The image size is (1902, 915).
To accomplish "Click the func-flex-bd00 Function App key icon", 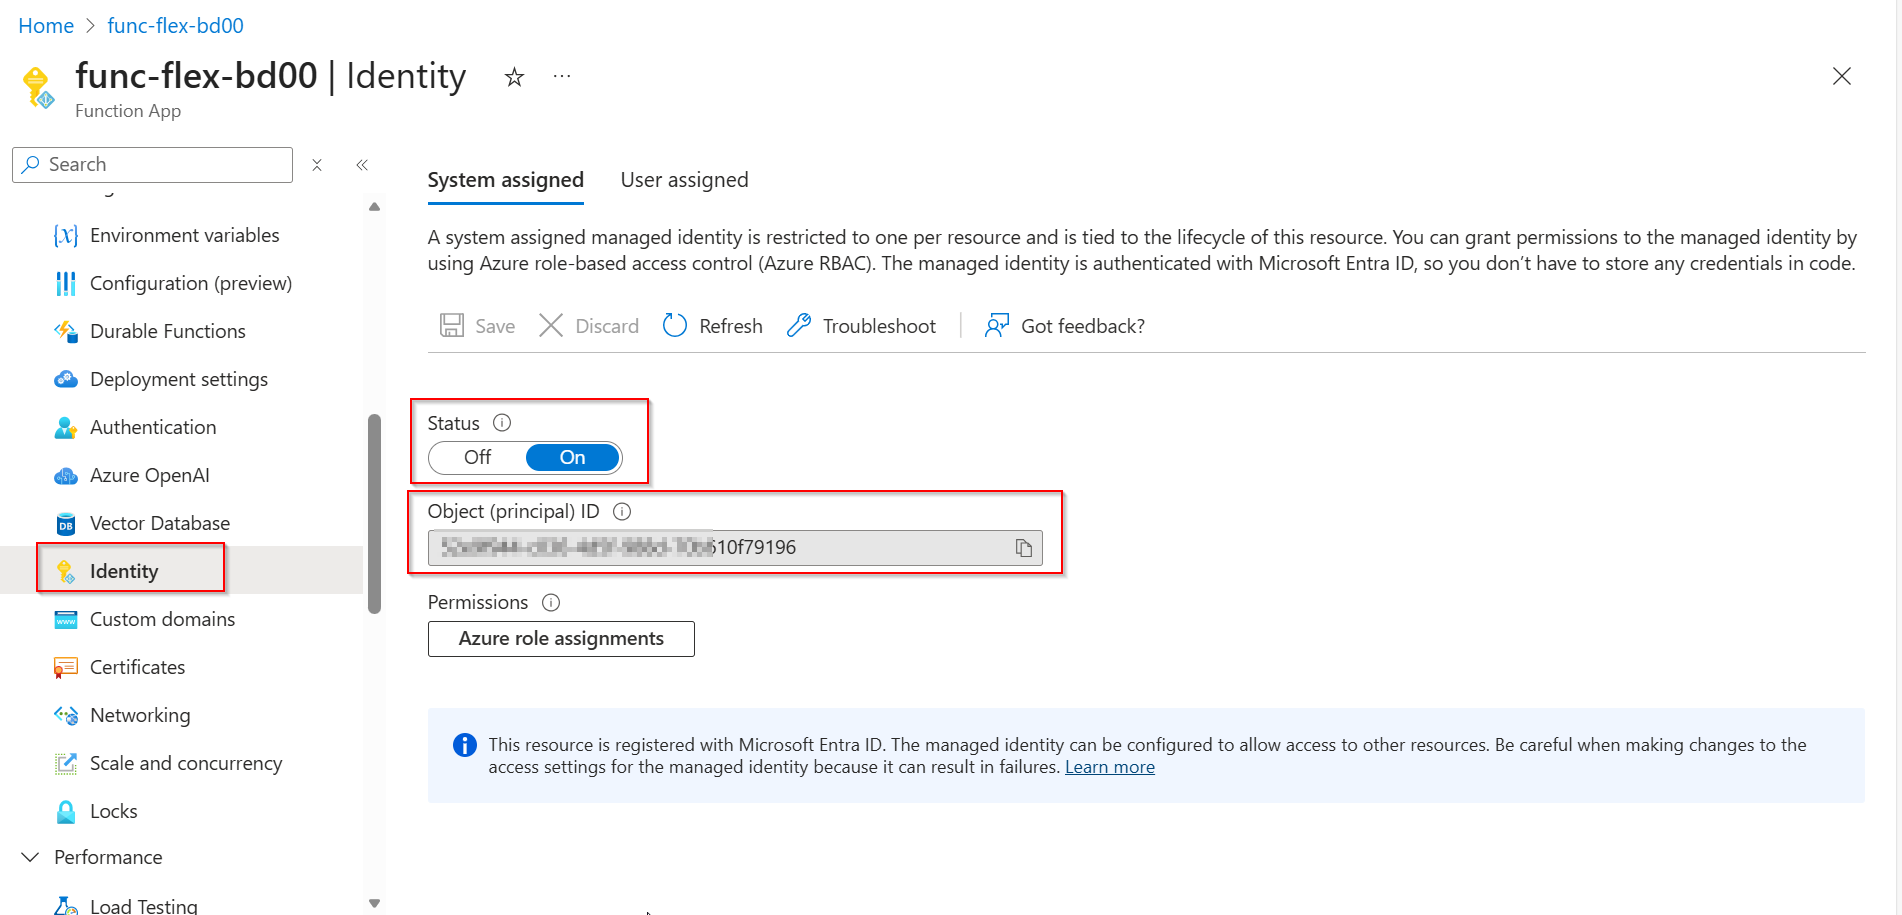I will [39, 88].
